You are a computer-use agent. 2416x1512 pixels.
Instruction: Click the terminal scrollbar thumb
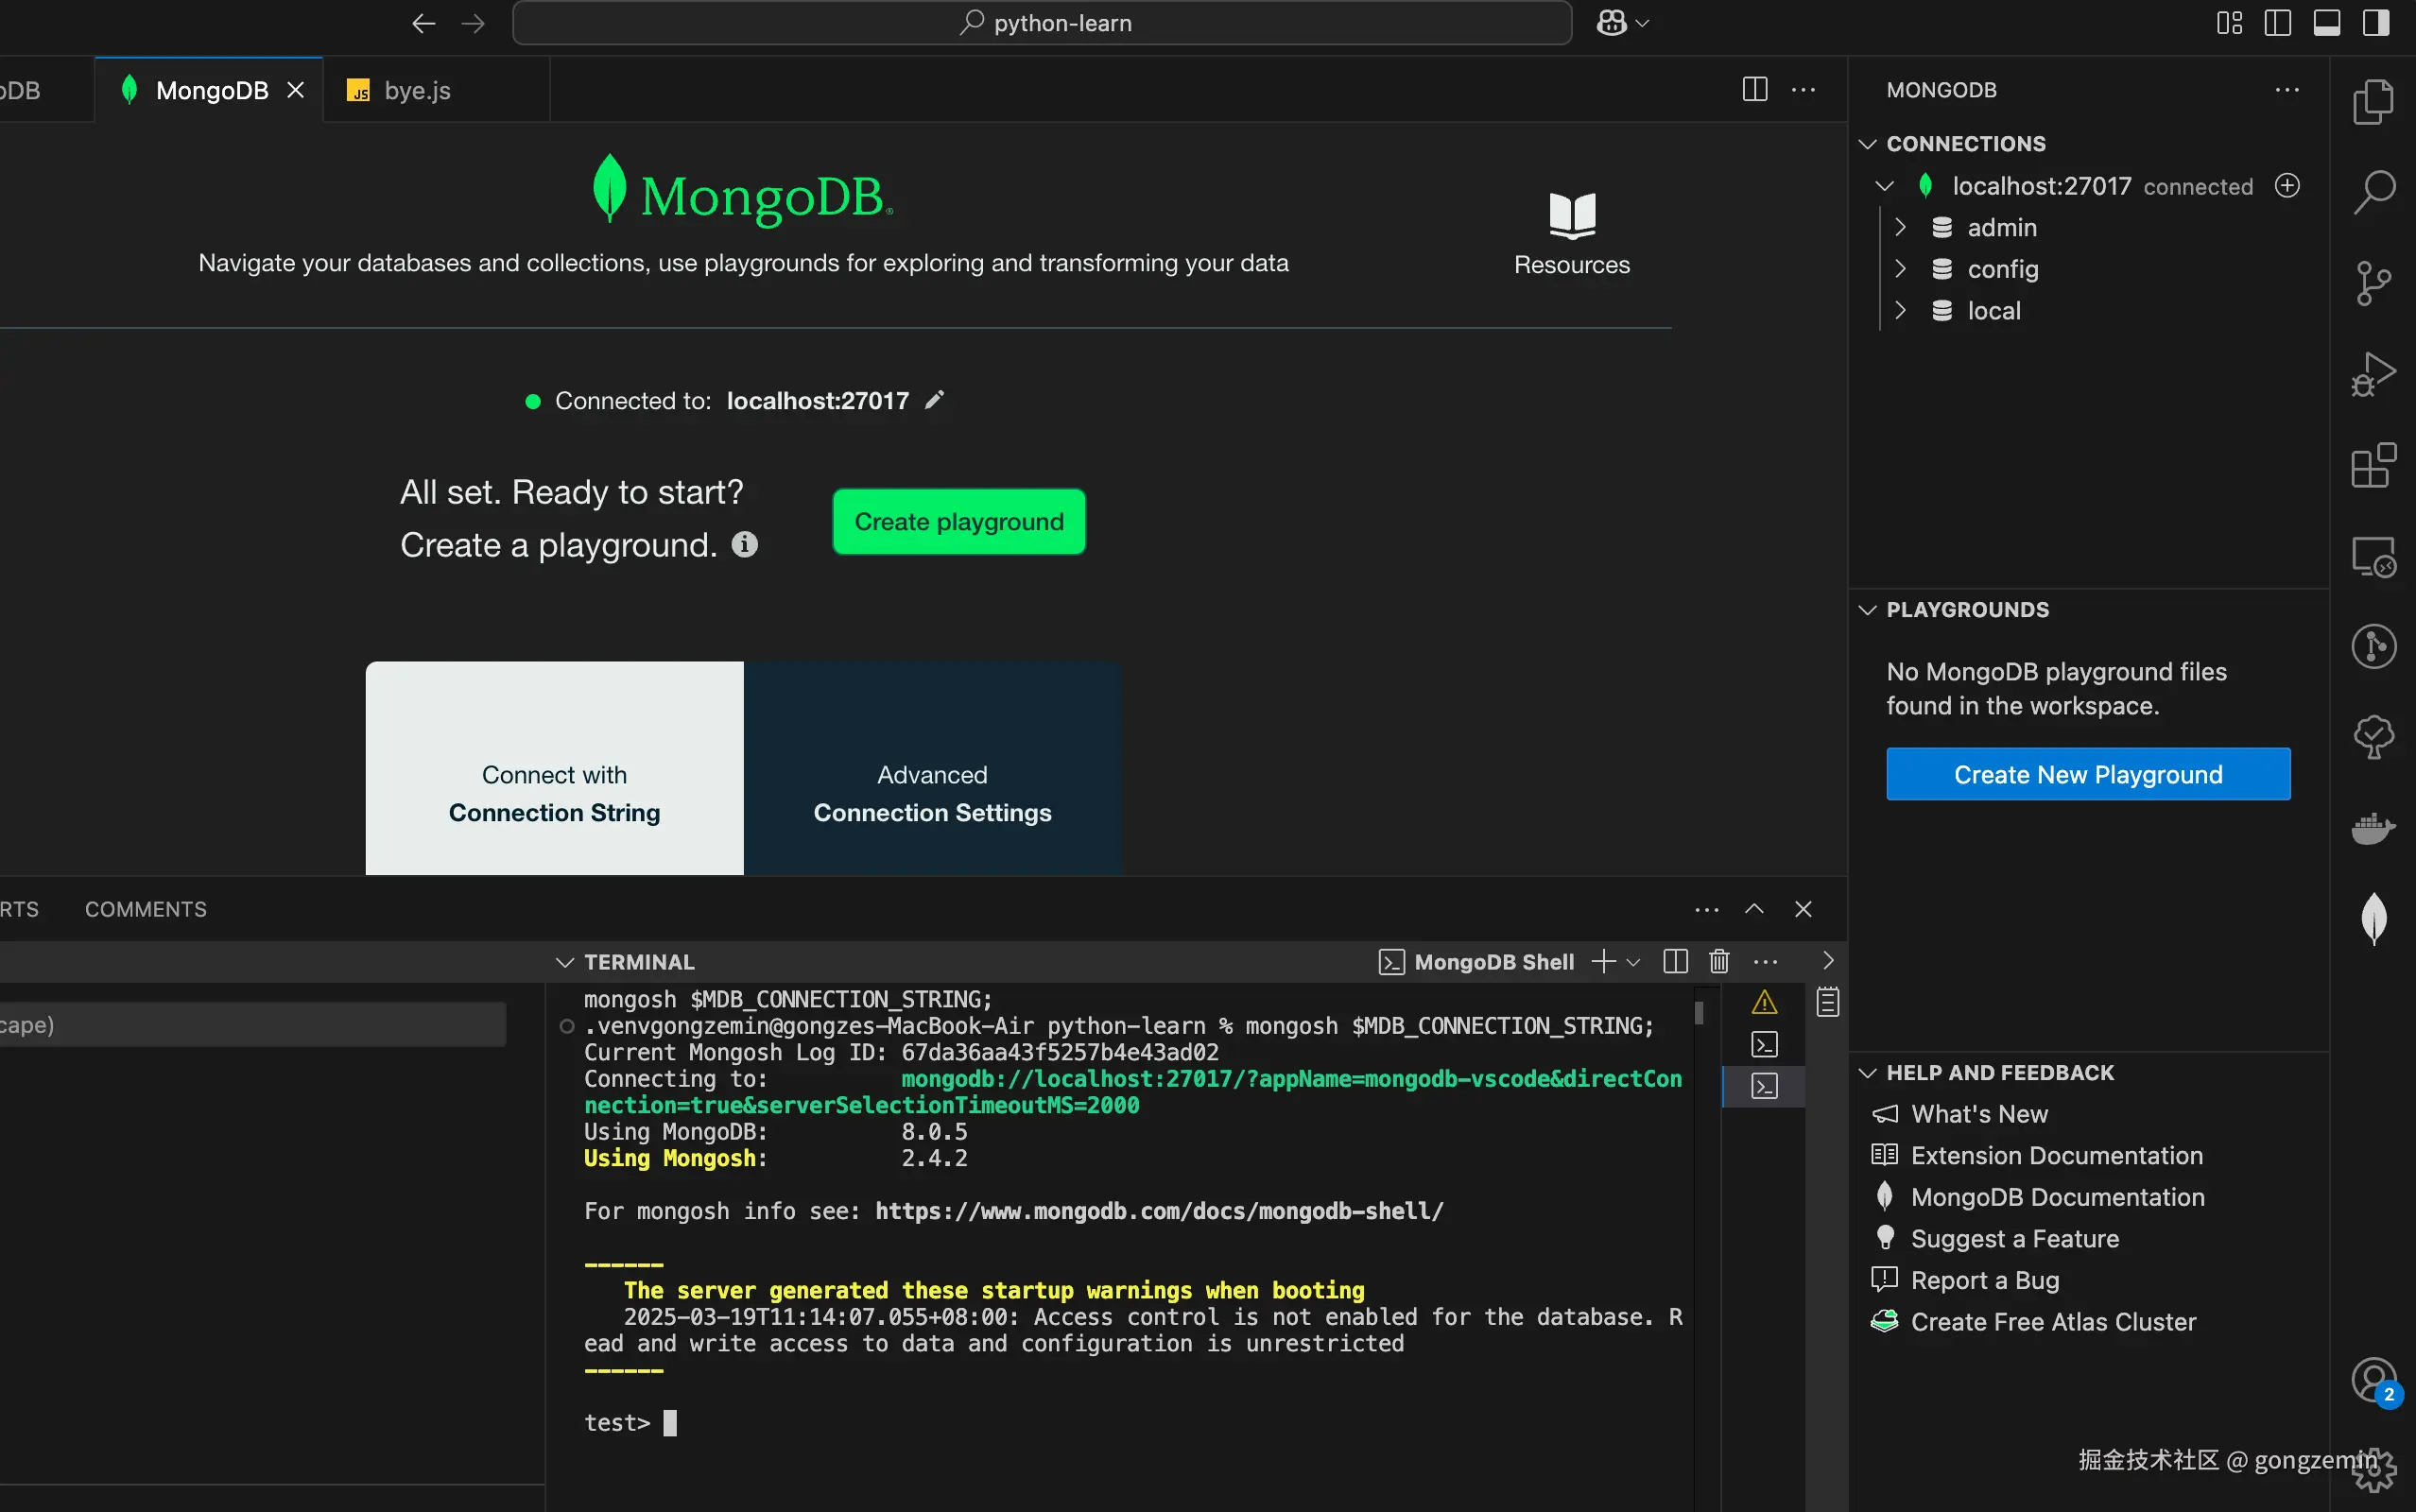[1699, 1013]
